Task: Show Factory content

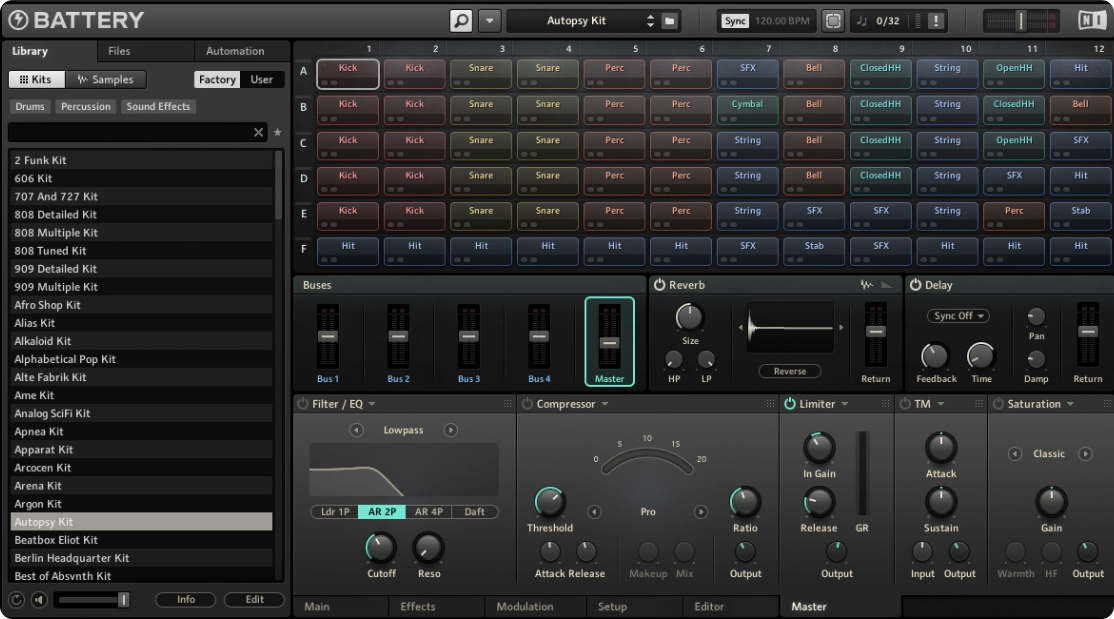Action: click(217, 80)
